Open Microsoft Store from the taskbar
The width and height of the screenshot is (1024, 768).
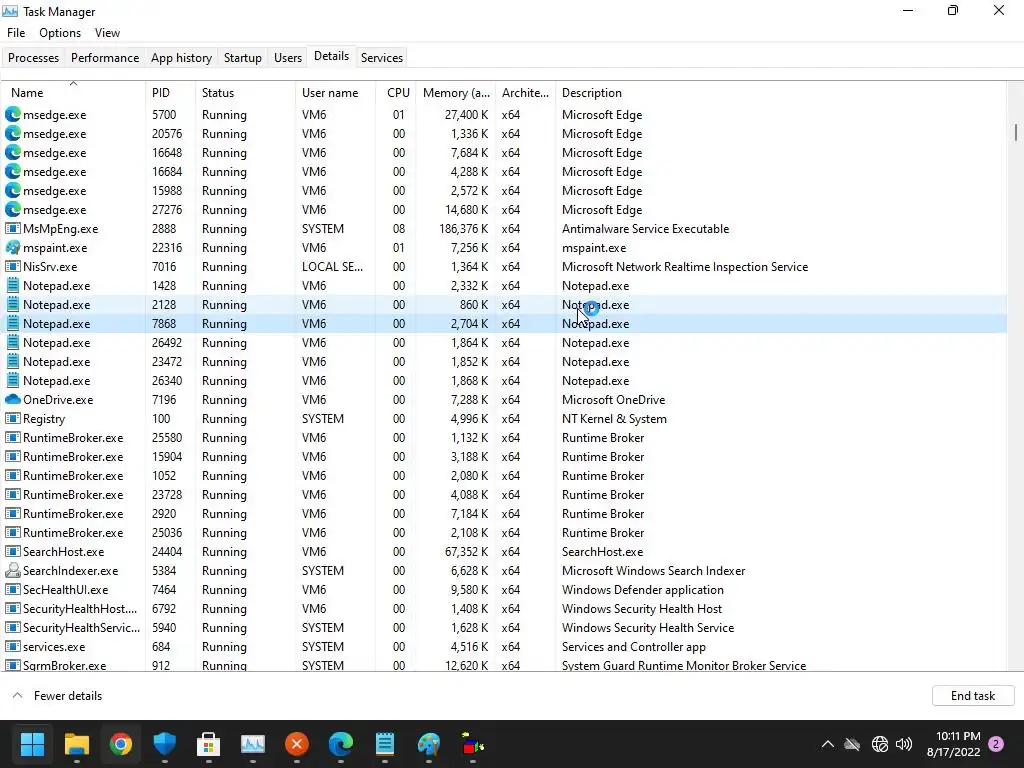(208, 744)
